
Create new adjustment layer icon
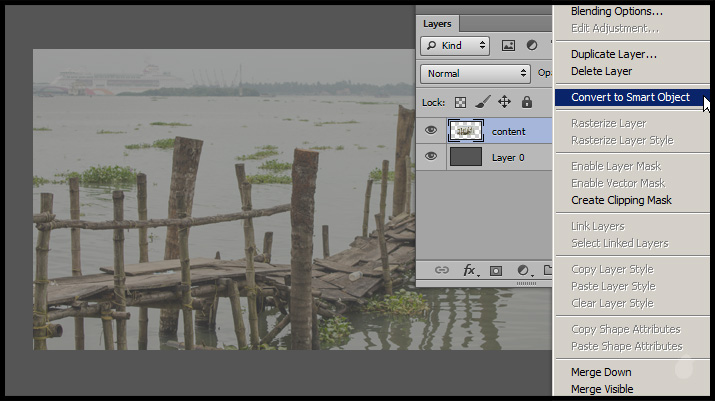523,270
